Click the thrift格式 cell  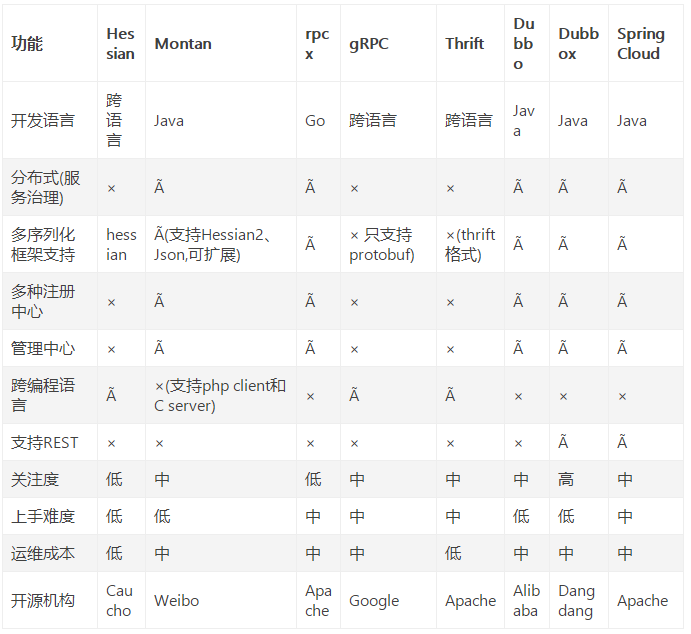470,245
